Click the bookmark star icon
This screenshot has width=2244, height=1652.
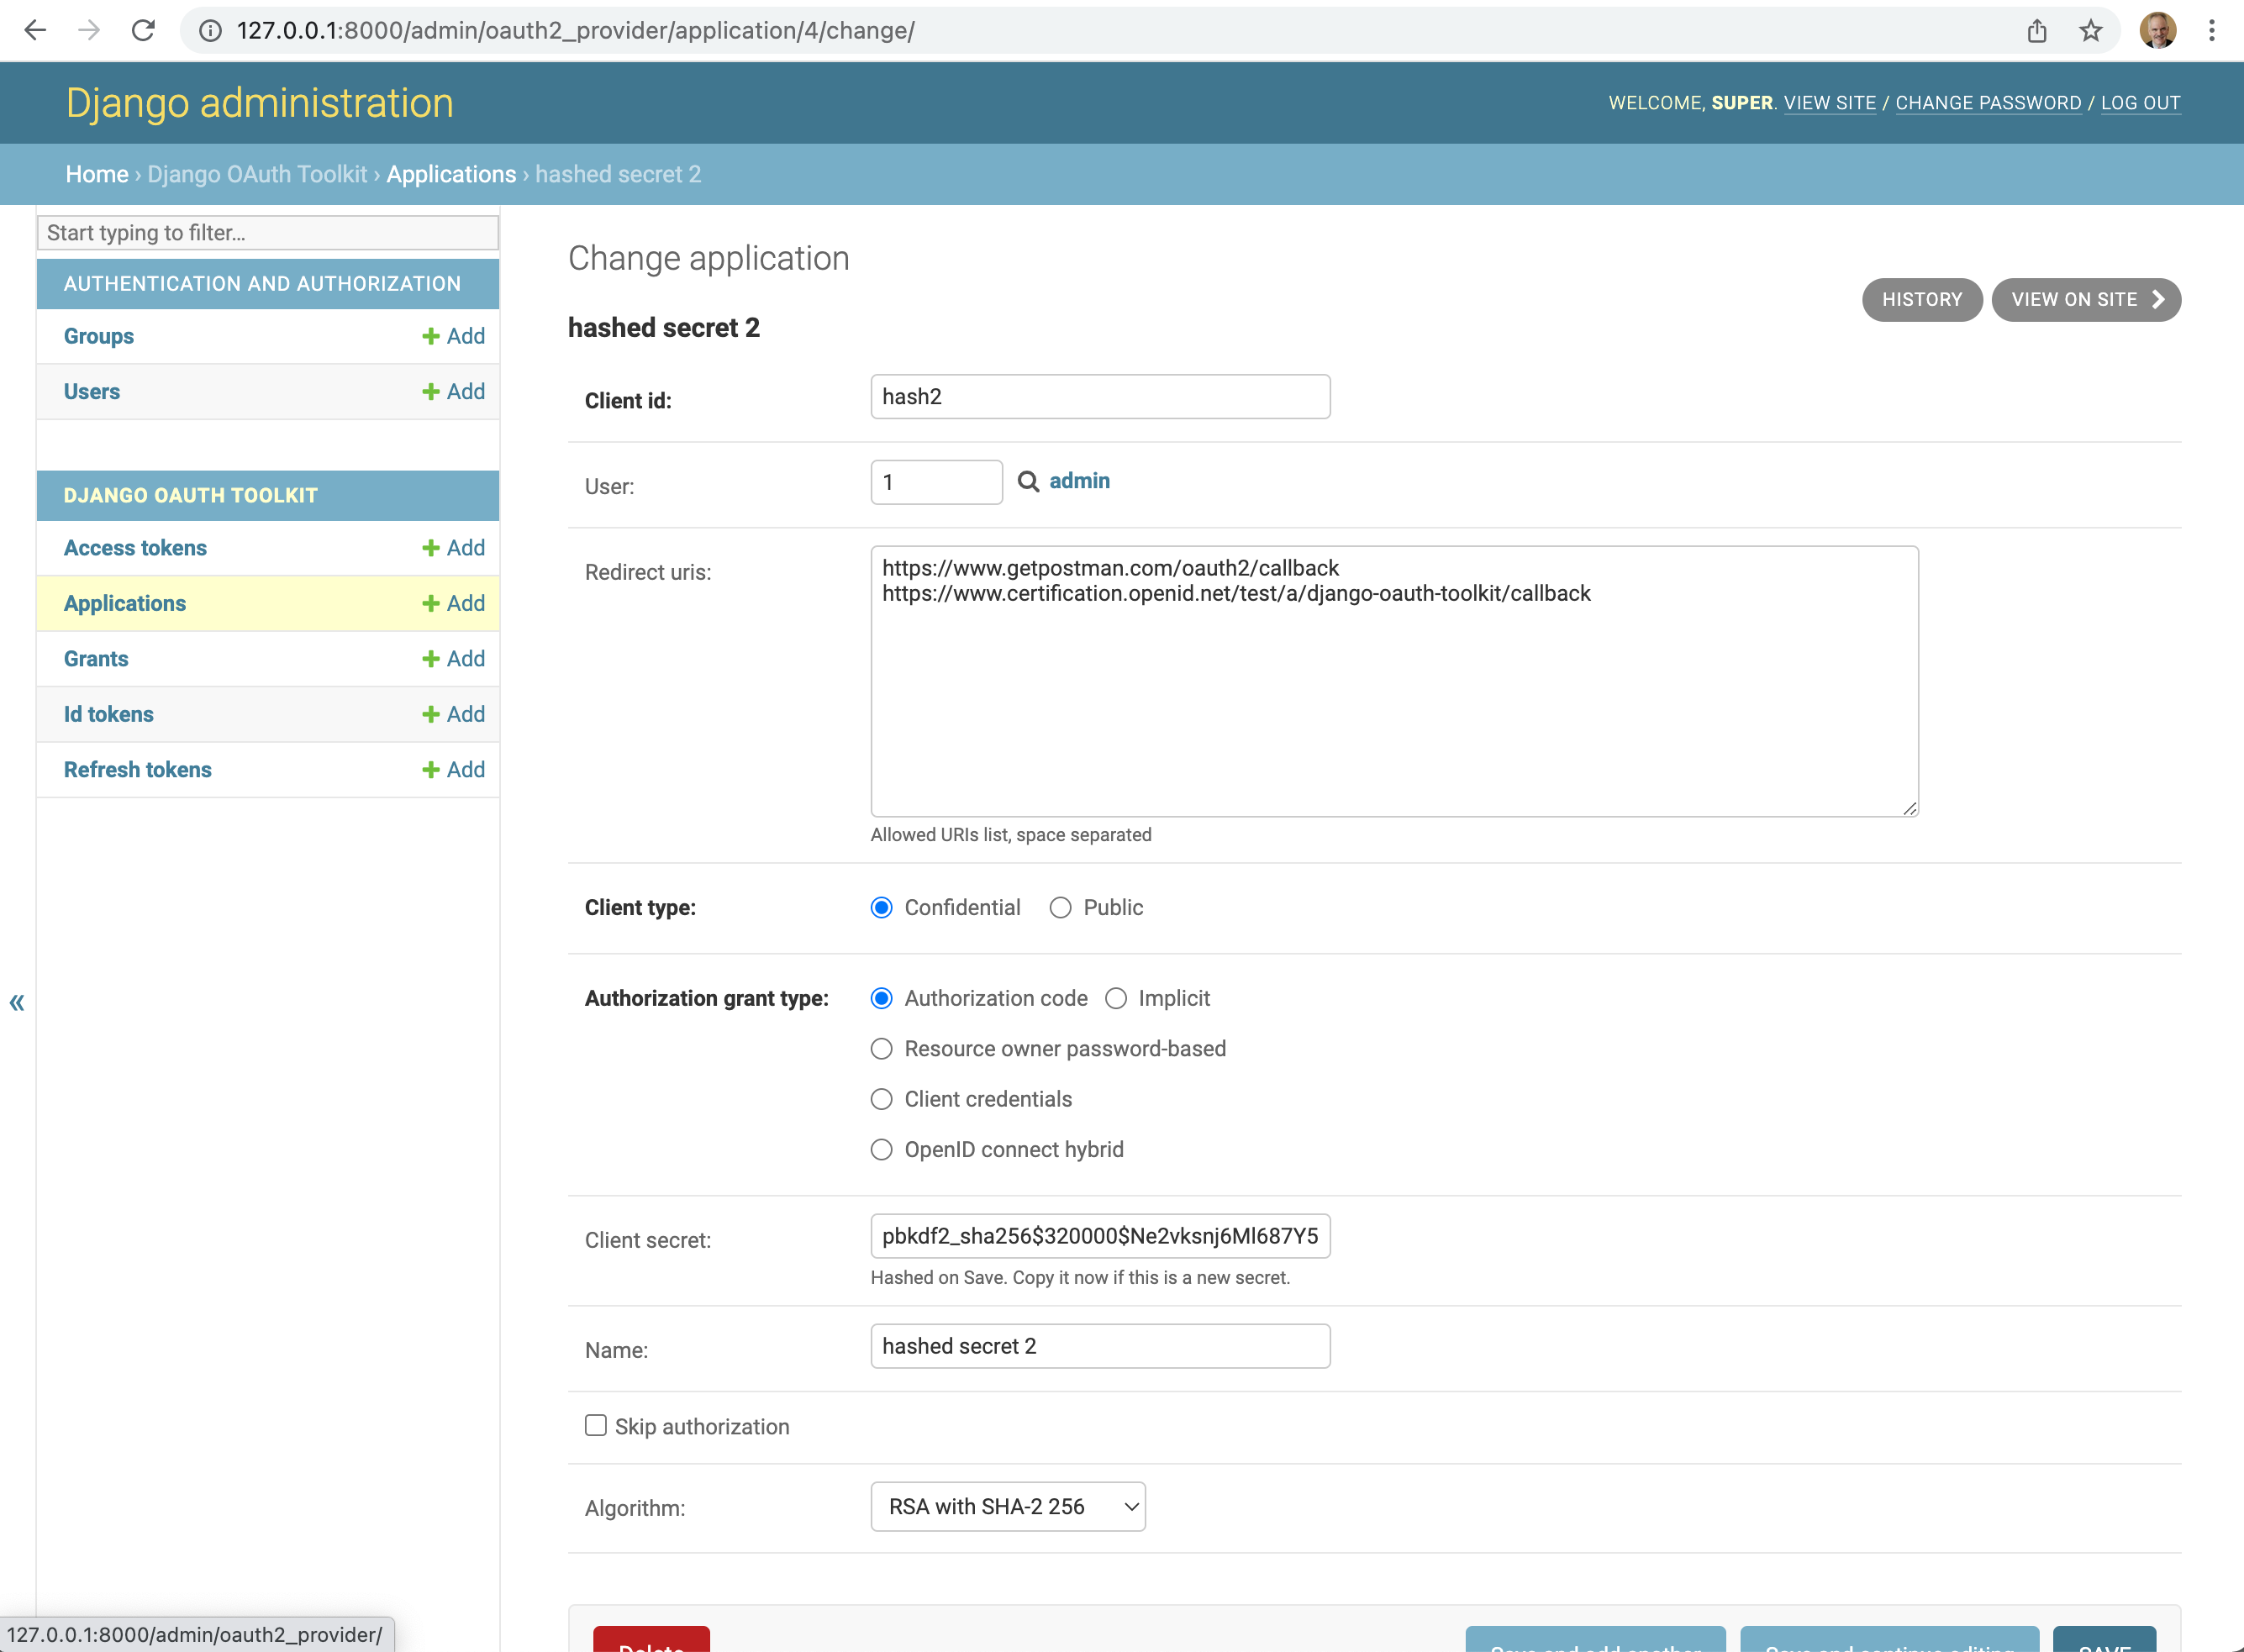click(2090, 30)
